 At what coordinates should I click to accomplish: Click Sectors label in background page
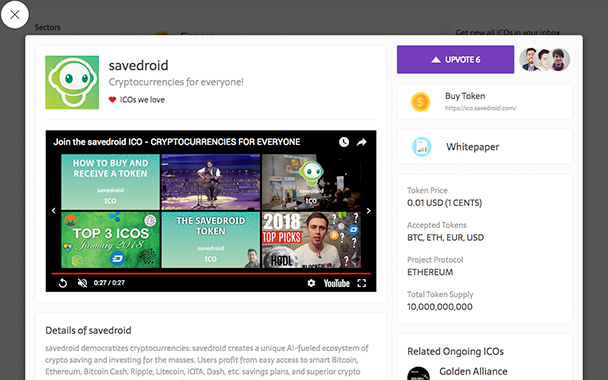coord(47,28)
